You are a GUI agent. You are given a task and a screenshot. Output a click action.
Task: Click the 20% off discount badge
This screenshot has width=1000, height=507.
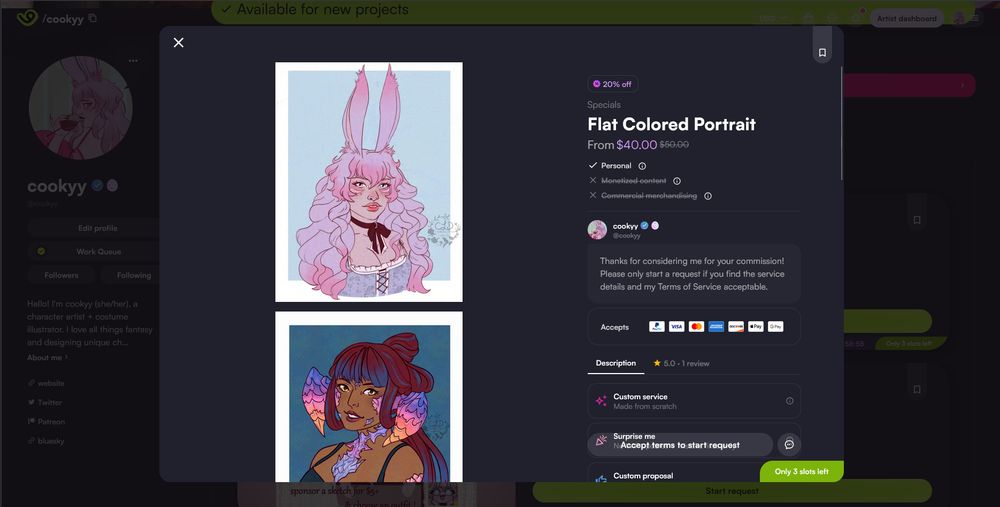coord(612,84)
